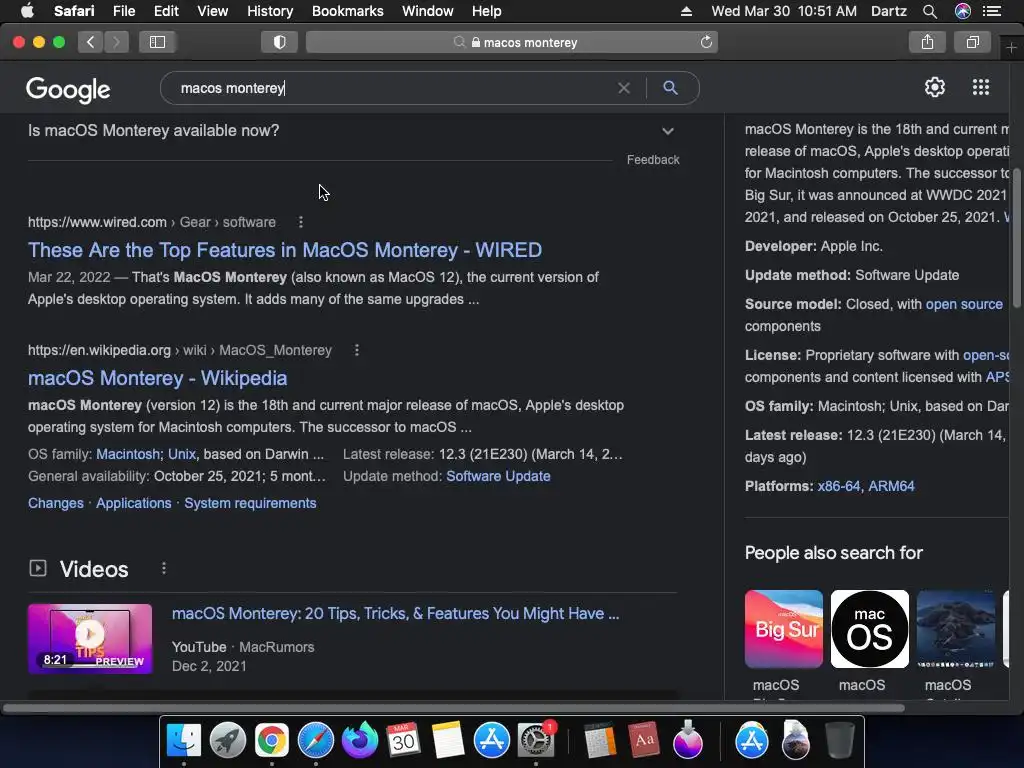Open the History menu
Screen dimensions: 1024x768
coord(270,11)
